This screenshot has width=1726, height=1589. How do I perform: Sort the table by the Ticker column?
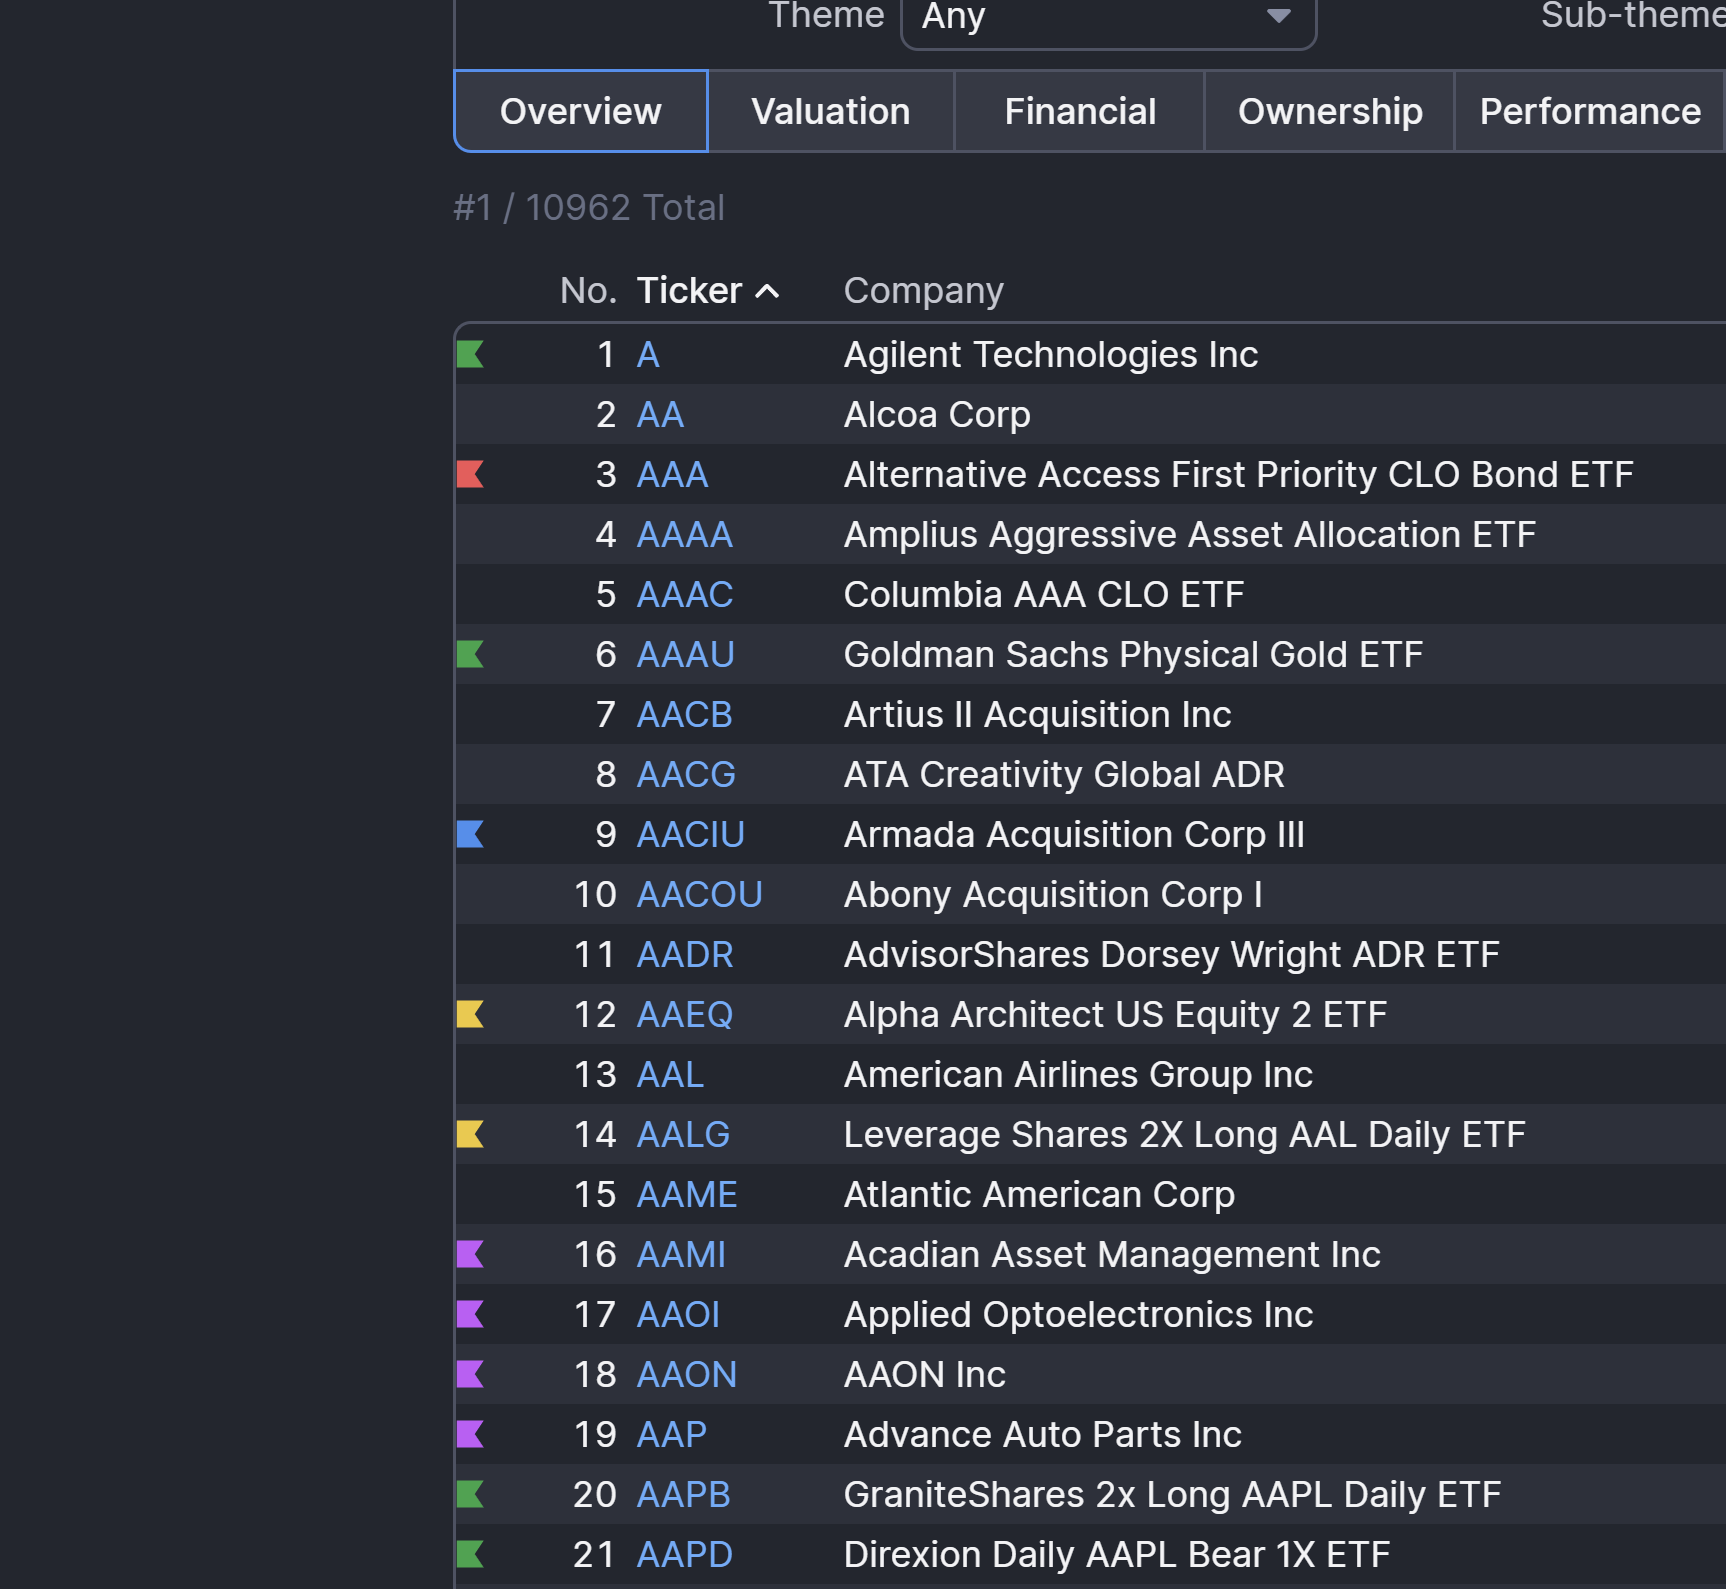click(690, 291)
